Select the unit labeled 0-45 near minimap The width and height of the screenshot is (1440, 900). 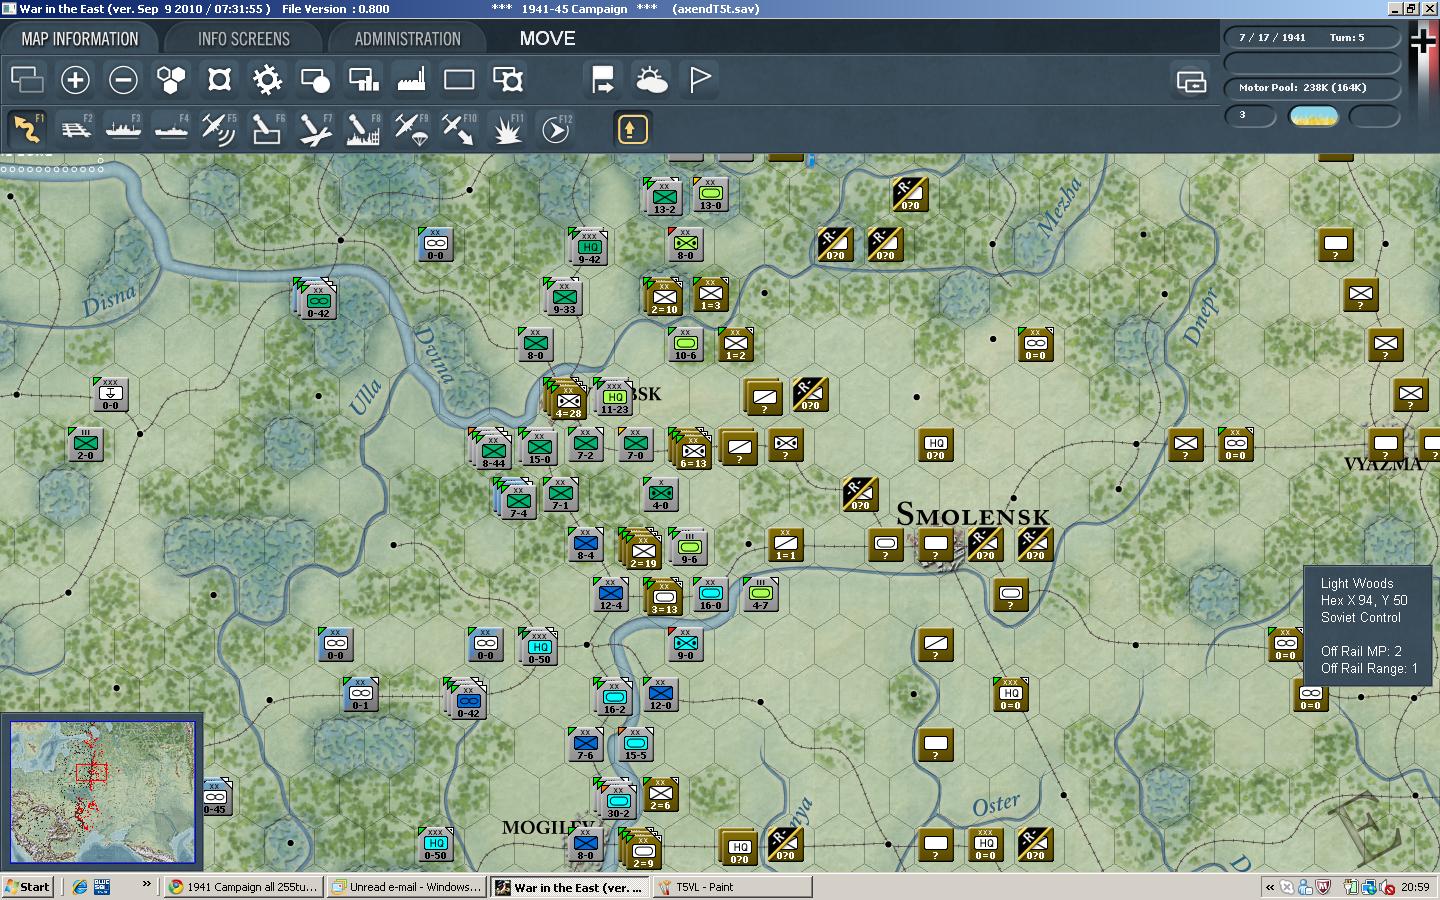pos(216,797)
